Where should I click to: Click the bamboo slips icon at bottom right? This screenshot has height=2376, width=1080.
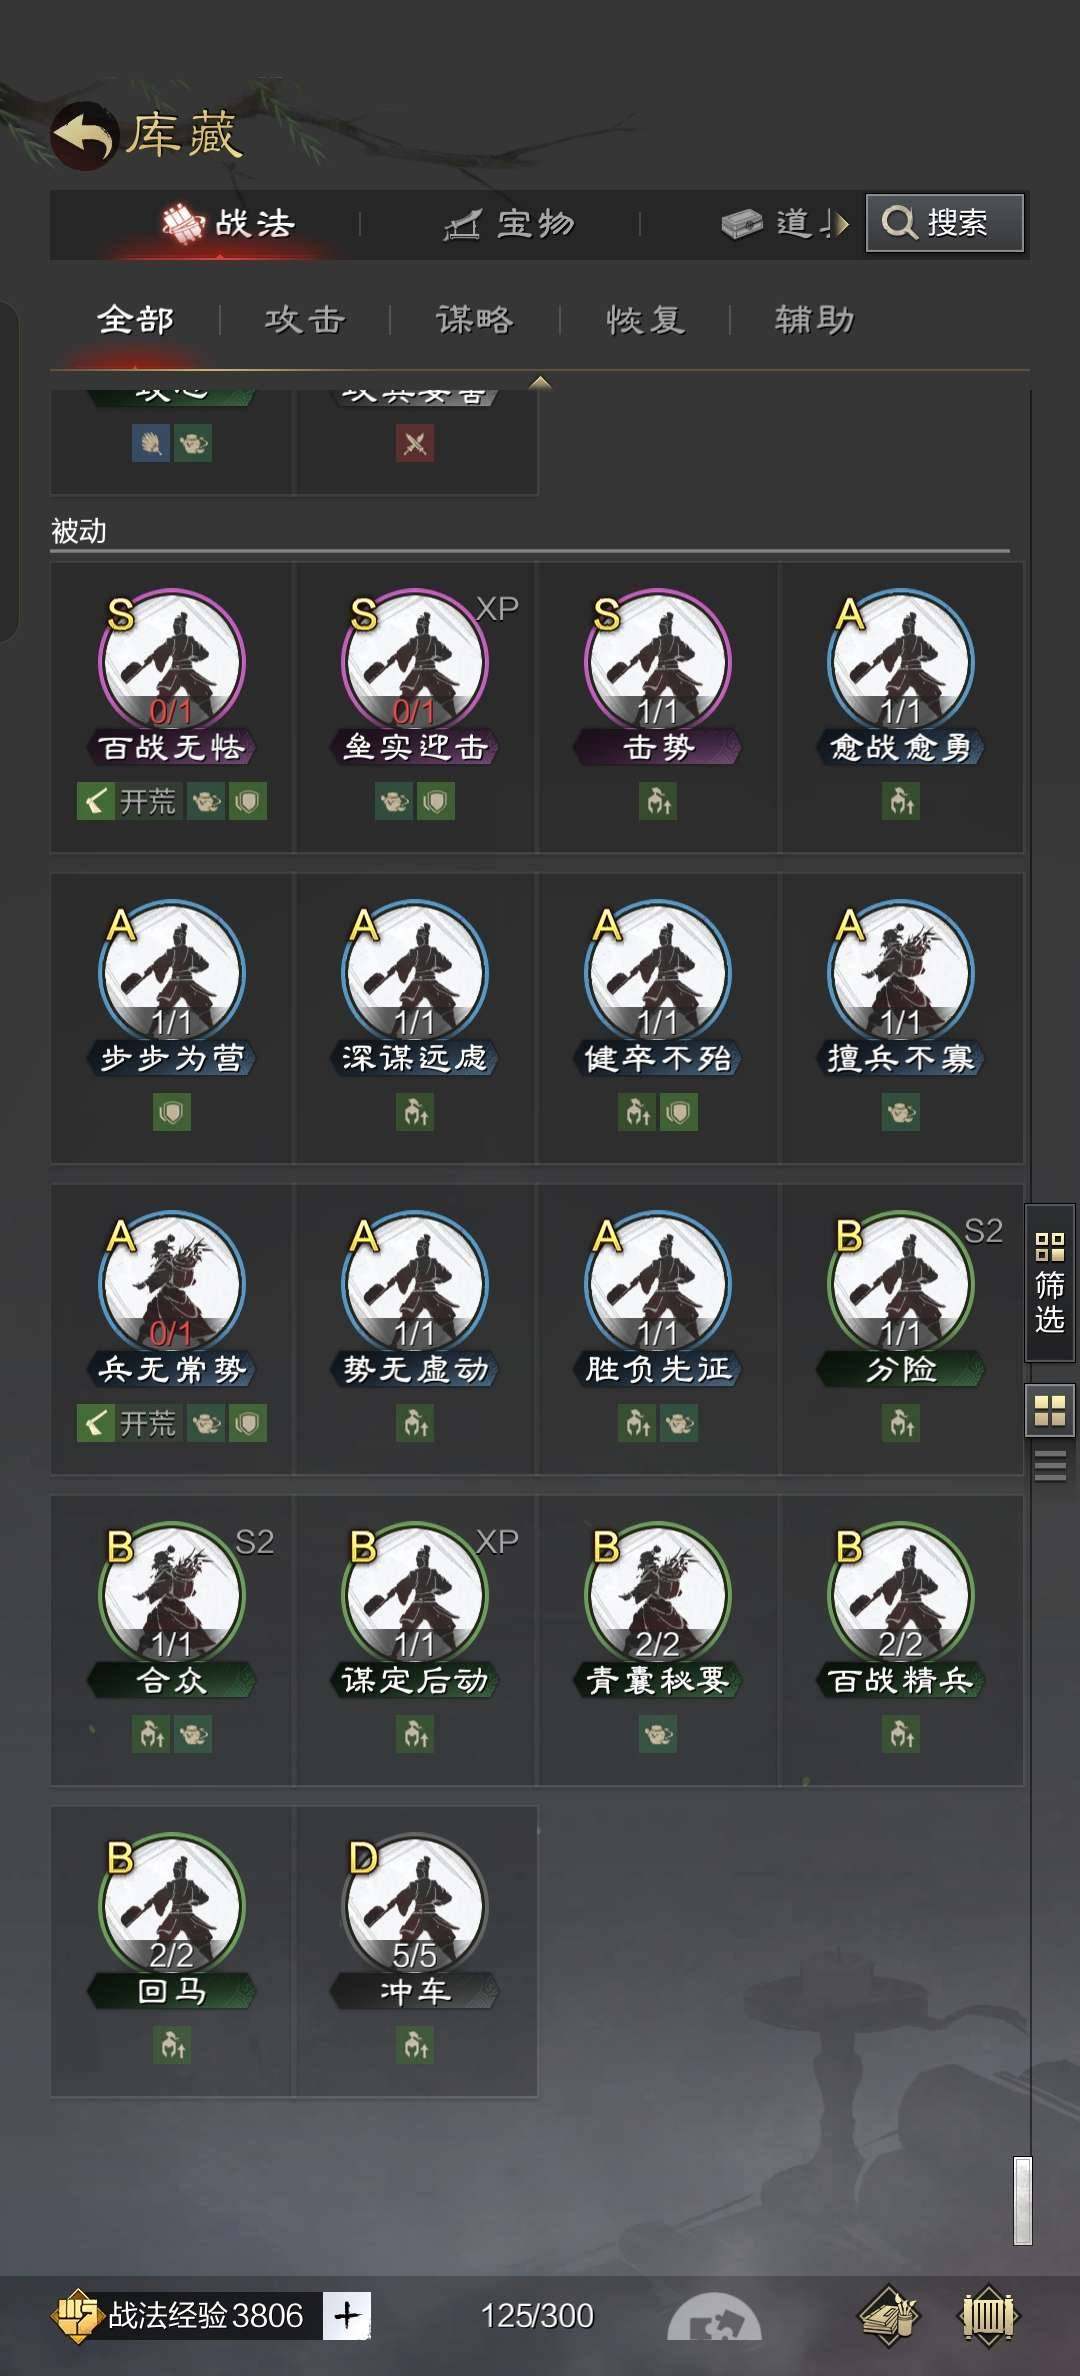(988, 2315)
